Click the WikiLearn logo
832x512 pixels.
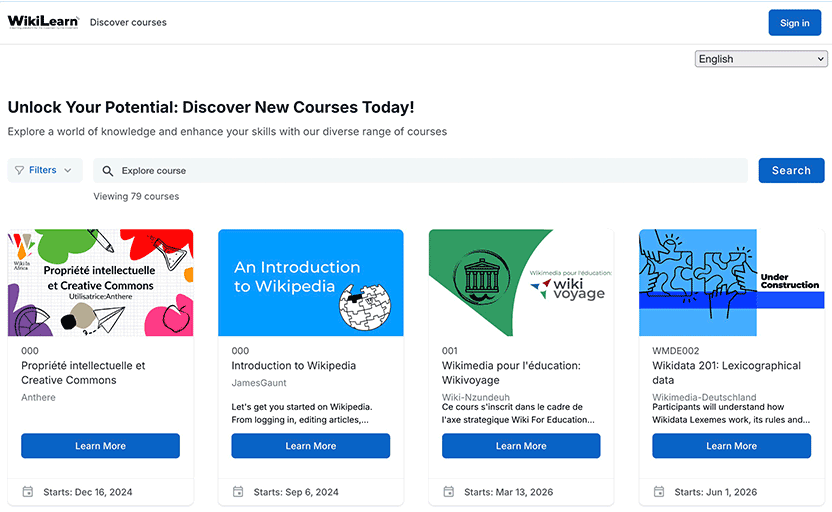point(43,22)
